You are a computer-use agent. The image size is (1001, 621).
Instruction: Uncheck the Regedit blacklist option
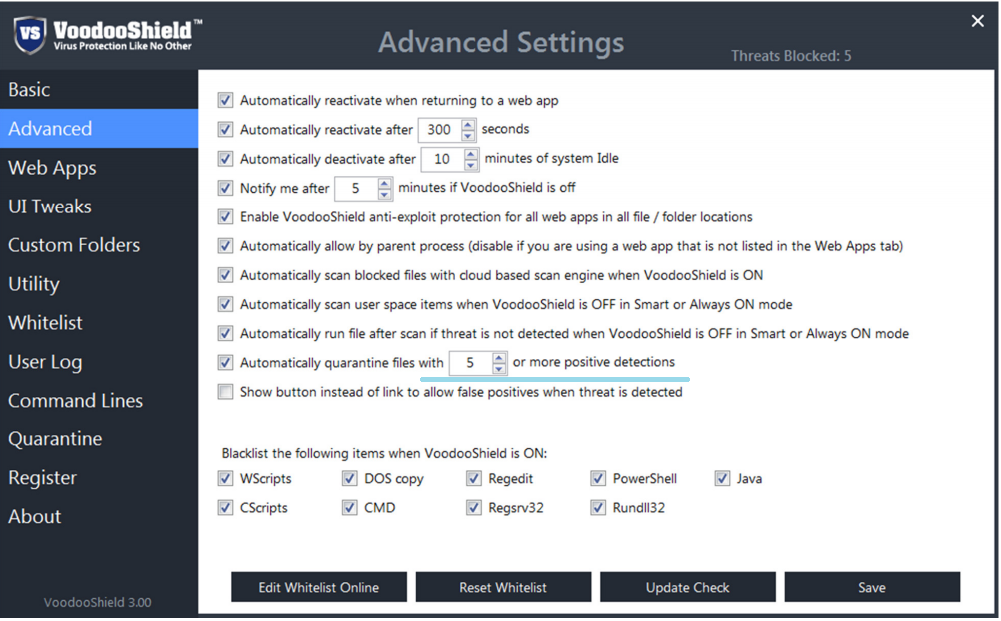click(474, 479)
